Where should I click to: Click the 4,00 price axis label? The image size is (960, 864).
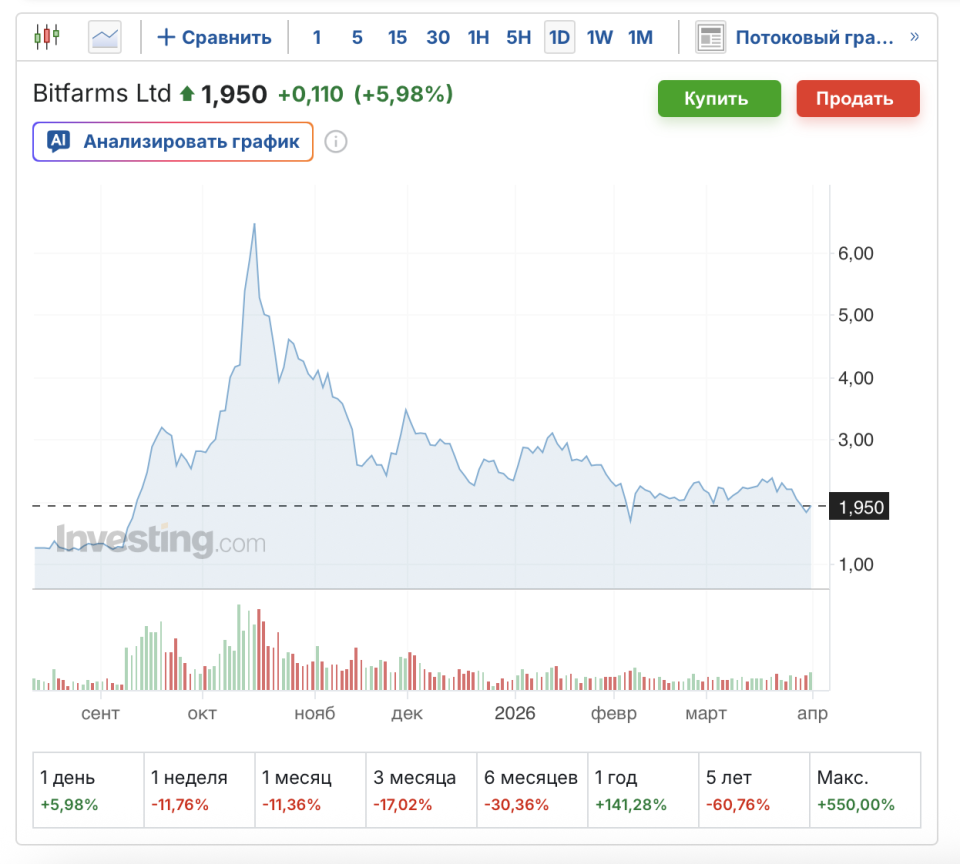(855, 378)
